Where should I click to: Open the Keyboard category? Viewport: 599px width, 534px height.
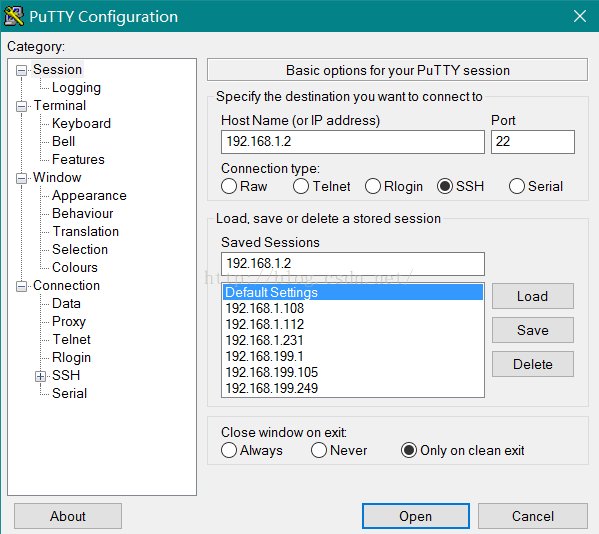pos(81,123)
